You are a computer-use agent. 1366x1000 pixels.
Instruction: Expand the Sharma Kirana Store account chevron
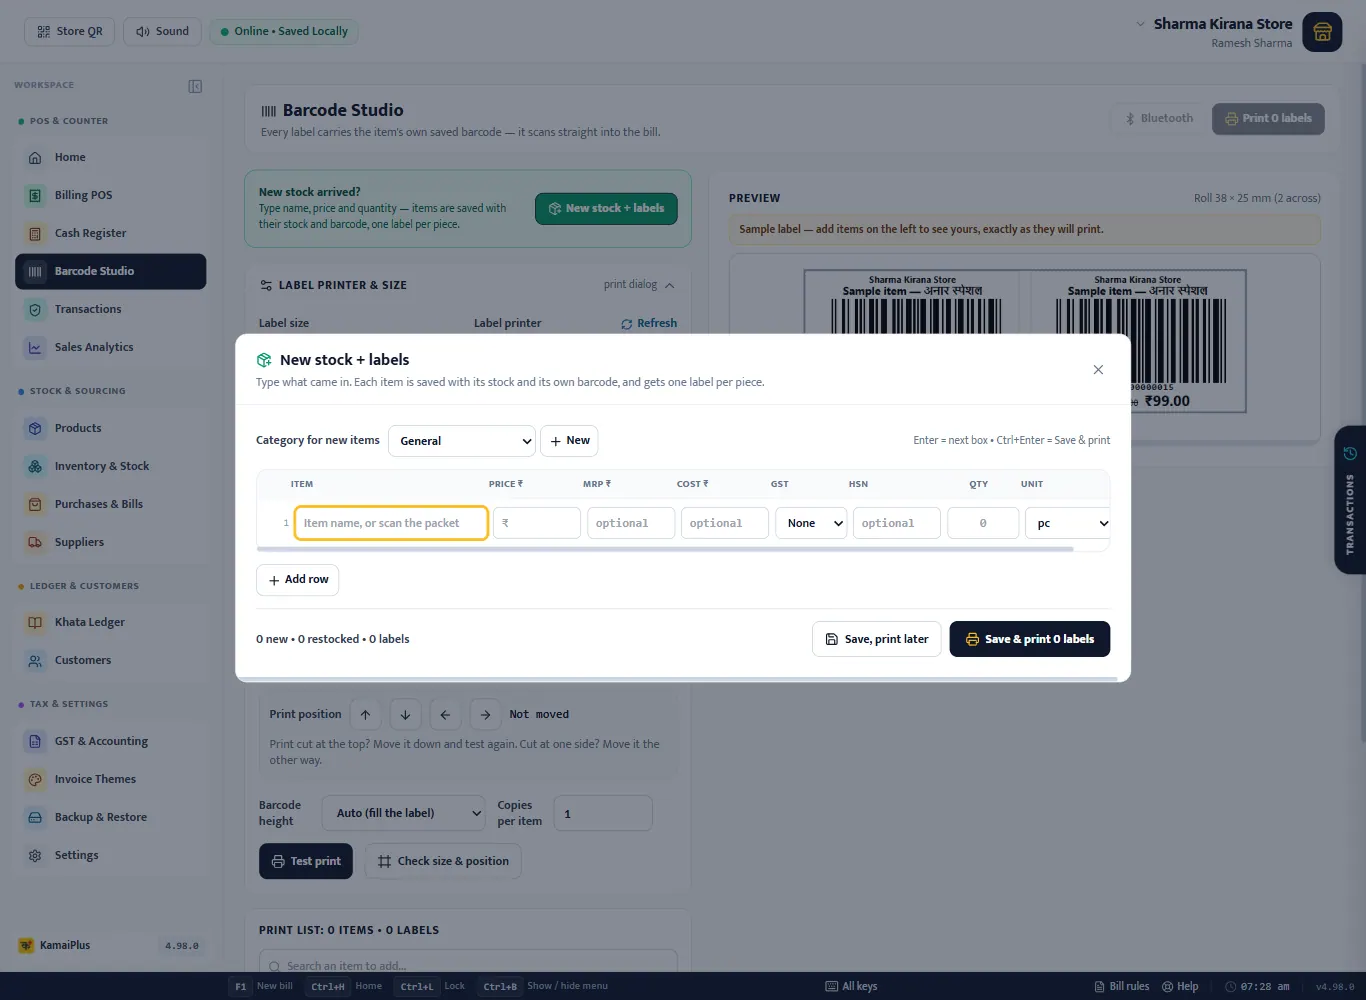pyautogui.click(x=1140, y=24)
